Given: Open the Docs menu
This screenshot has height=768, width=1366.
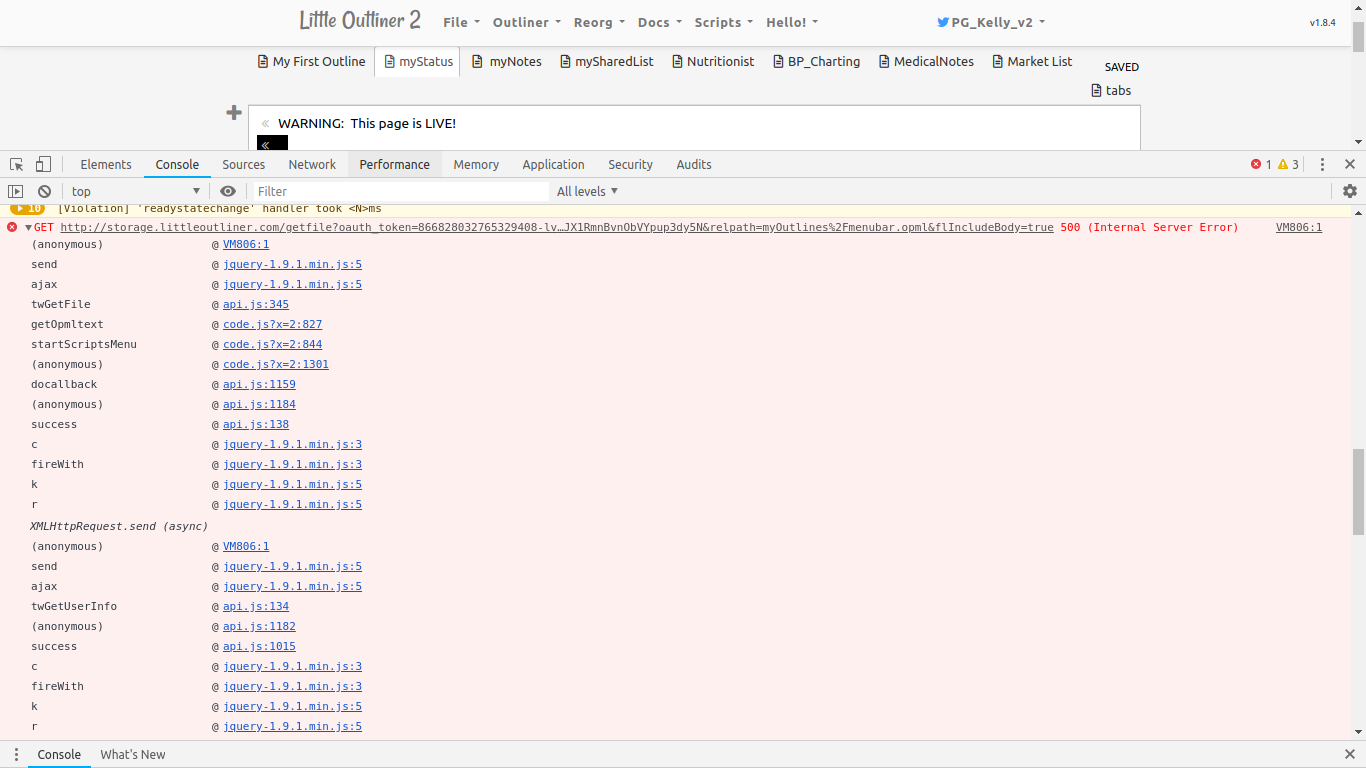Looking at the screenshot, I should coord(659,22).
